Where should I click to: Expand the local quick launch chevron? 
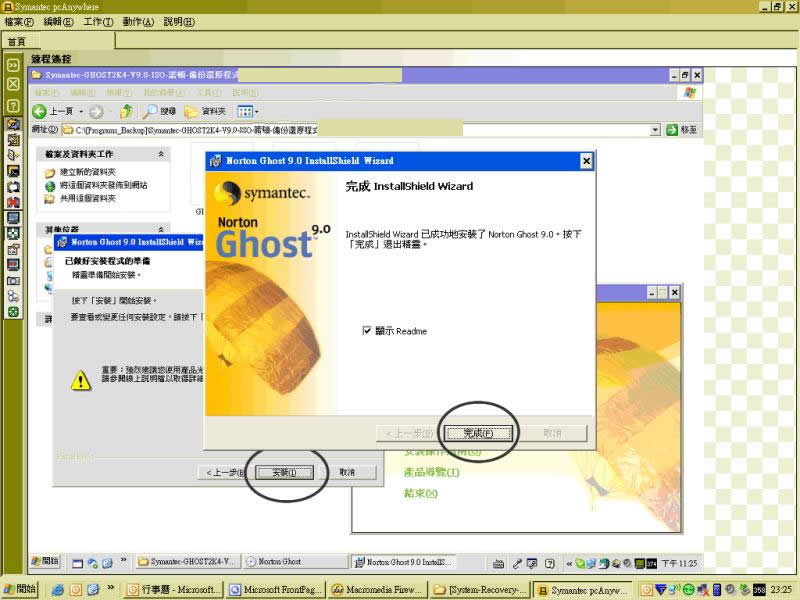coord(111,588)
